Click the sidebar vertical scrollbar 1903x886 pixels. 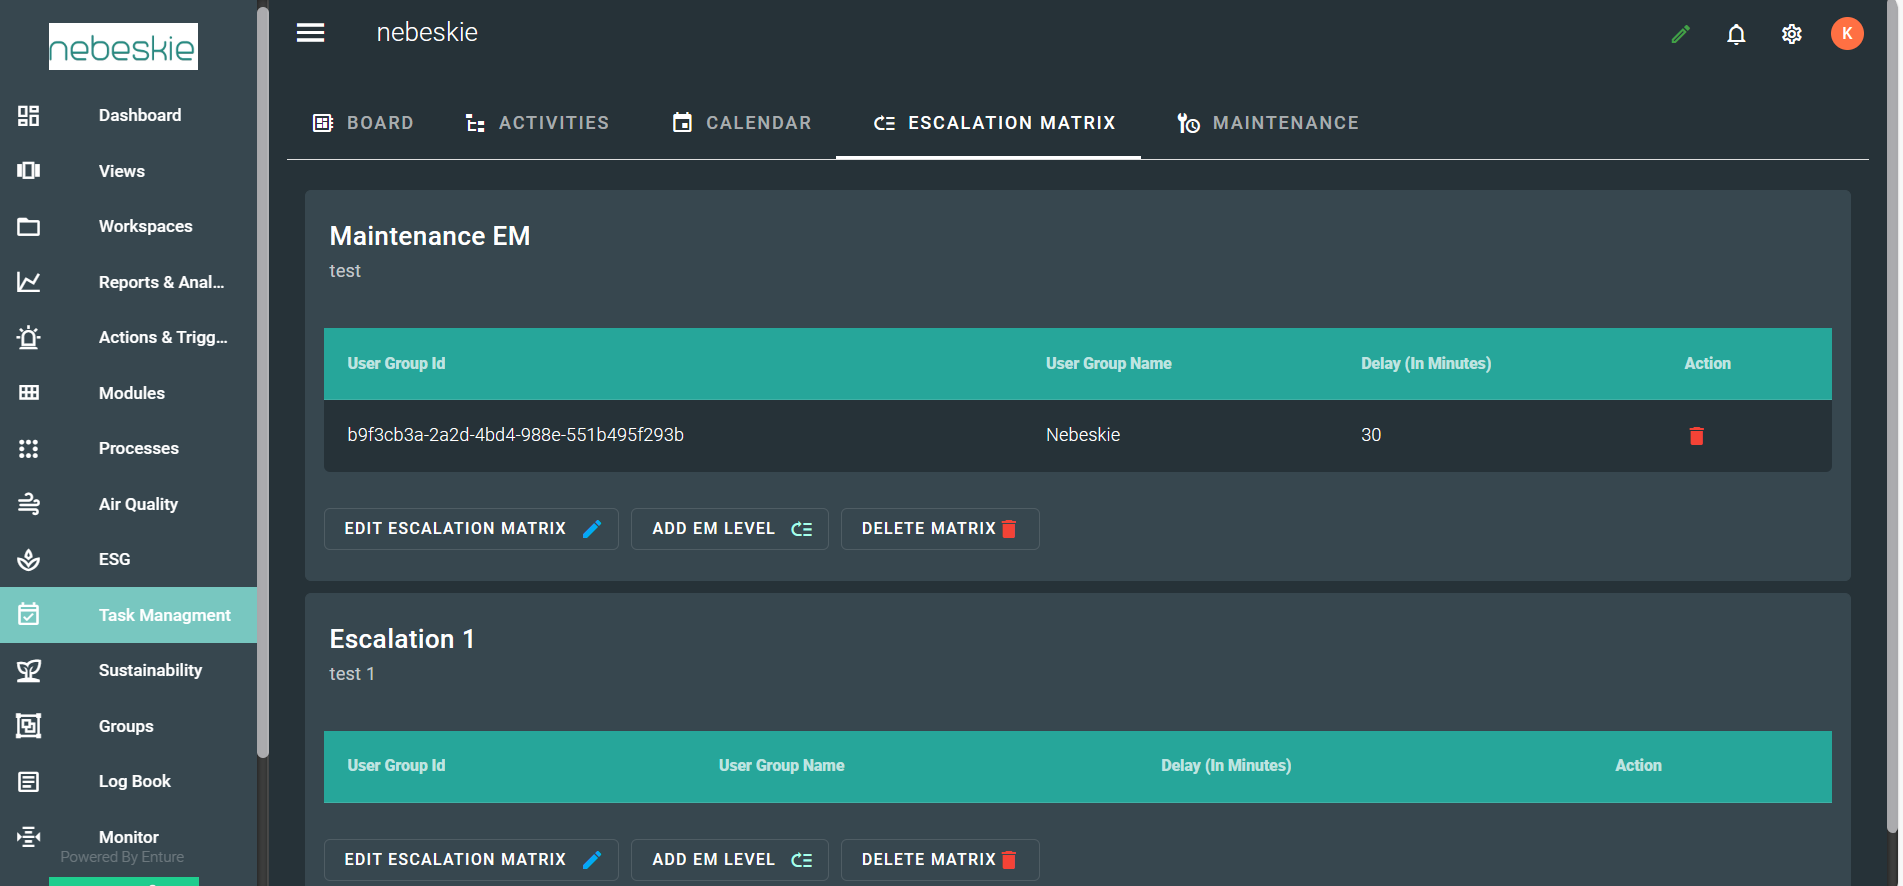[263, 380]
